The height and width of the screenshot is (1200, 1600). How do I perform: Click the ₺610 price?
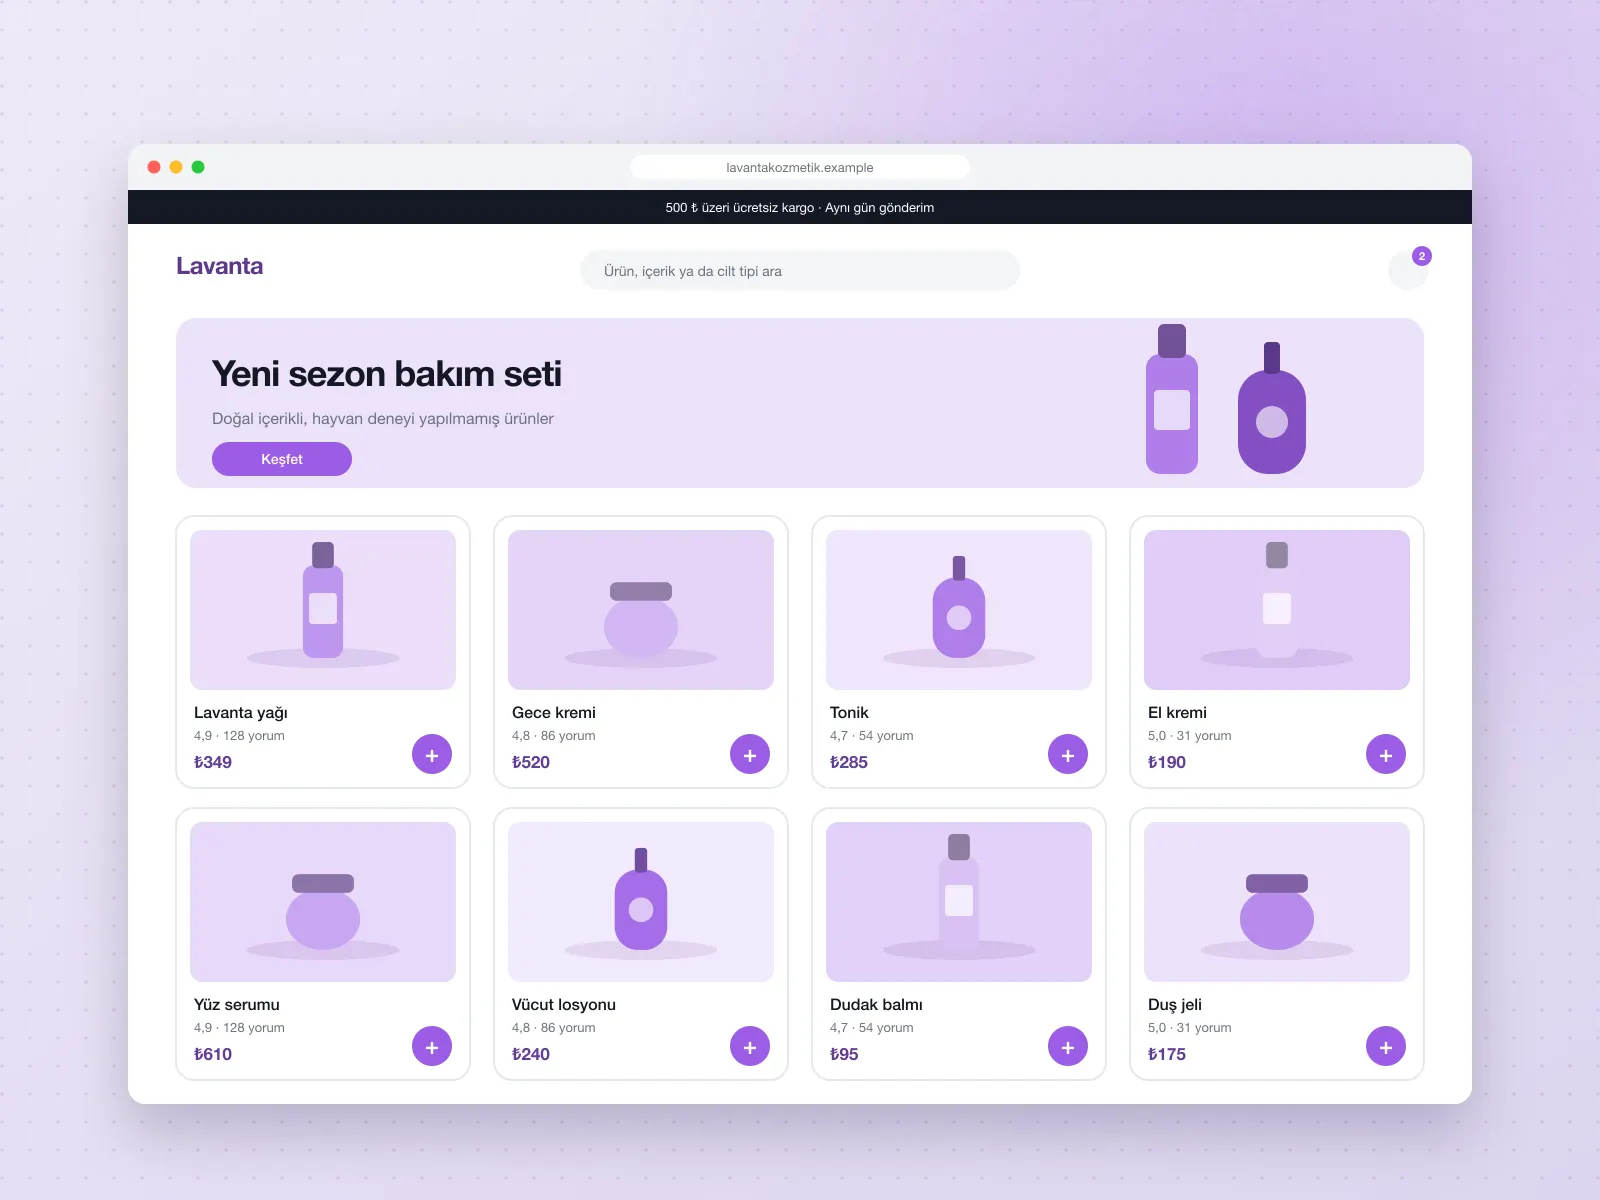point(213,1054)
